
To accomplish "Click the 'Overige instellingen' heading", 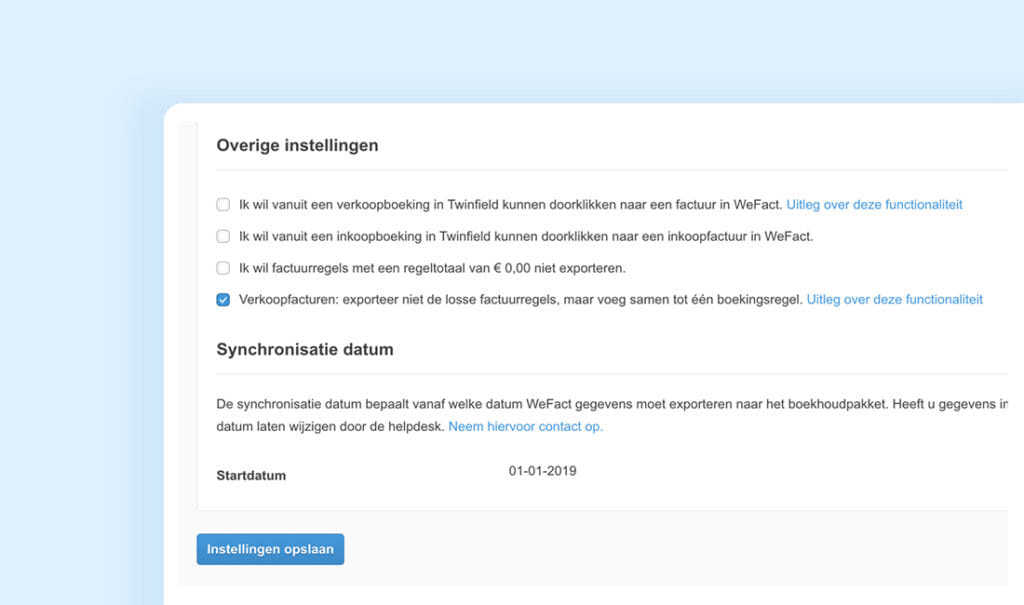I will tap(297, 145).
